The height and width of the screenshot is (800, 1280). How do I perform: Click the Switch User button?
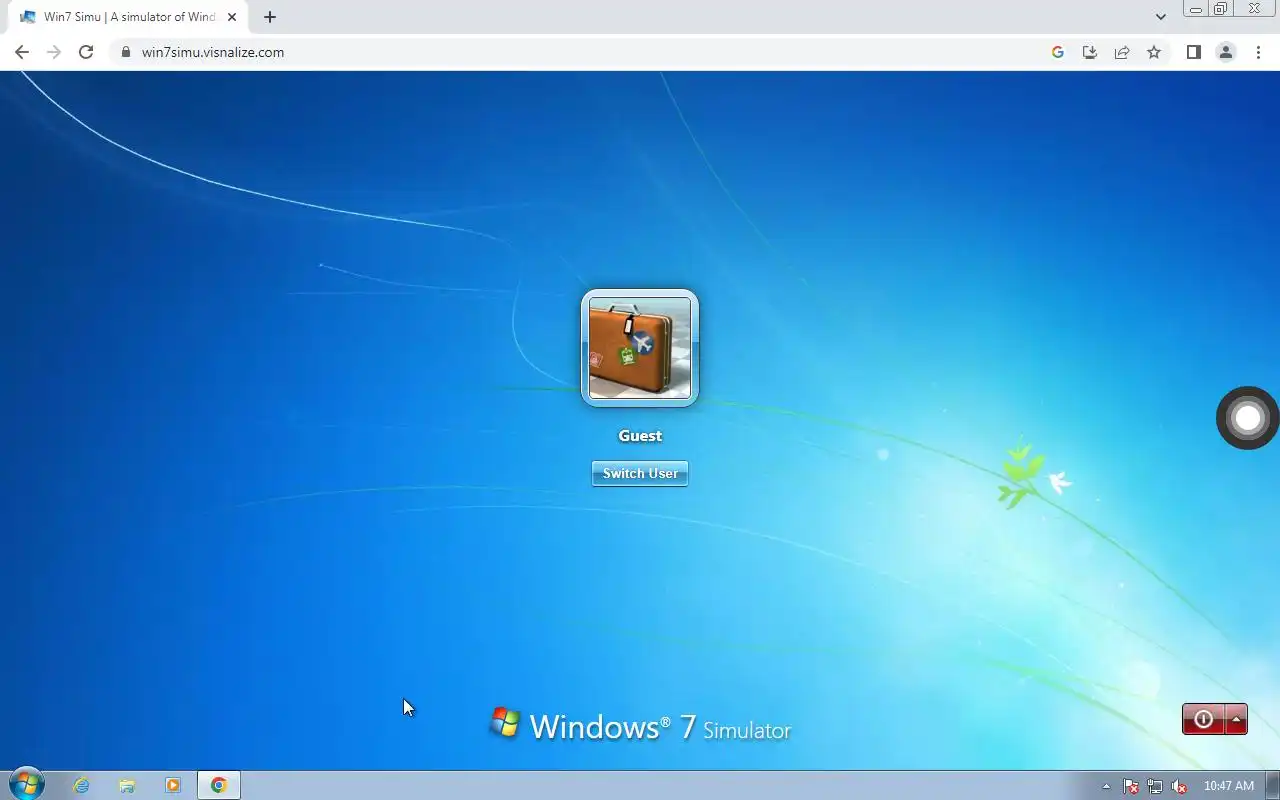640,473
